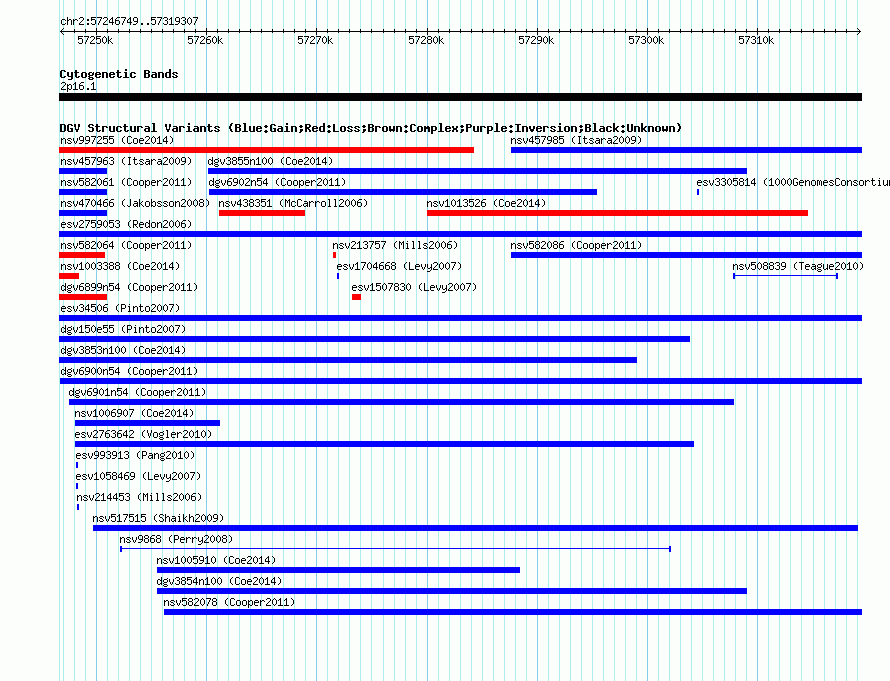The image size is (890, 681).
Task: Open nsv438351 (McCarroll2006) variant
Action: pyautogui.click(x=293, y=203)
